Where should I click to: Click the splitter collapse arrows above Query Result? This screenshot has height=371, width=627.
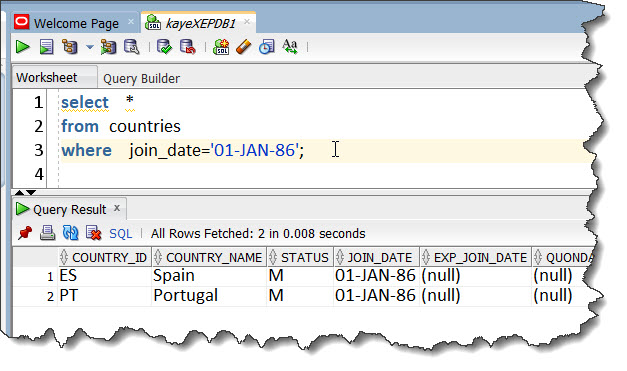click(x=26, y=192)
